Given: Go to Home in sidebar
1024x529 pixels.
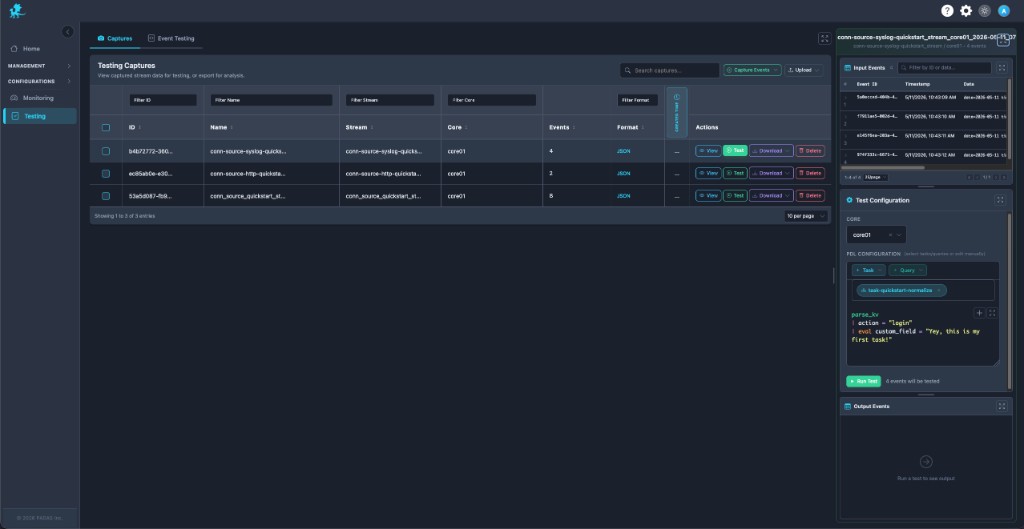Looking at the screenshot, I should click(40, 48).
